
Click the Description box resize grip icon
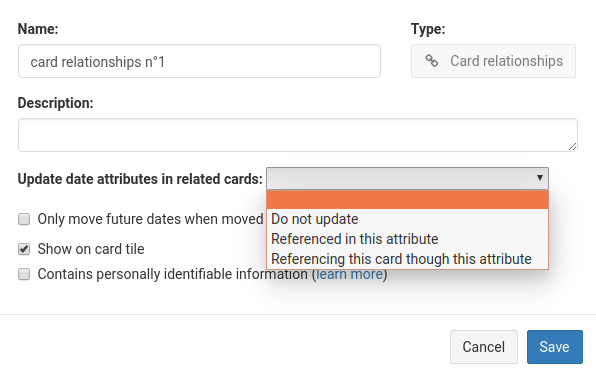click(x=572, y=147)
